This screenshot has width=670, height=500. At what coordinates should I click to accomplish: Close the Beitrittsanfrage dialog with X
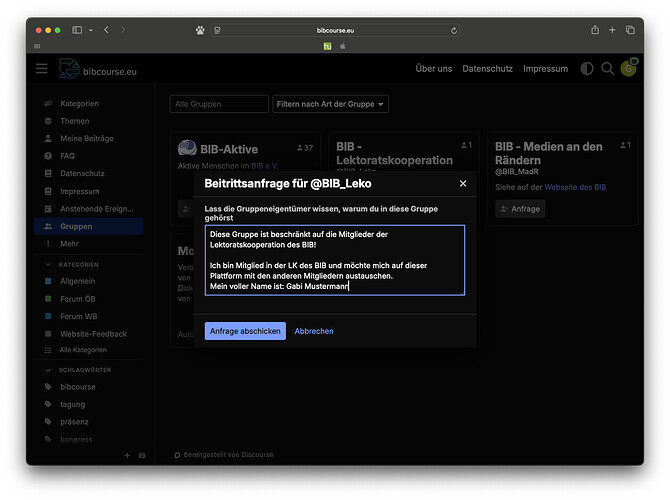(x=463, y=184)
